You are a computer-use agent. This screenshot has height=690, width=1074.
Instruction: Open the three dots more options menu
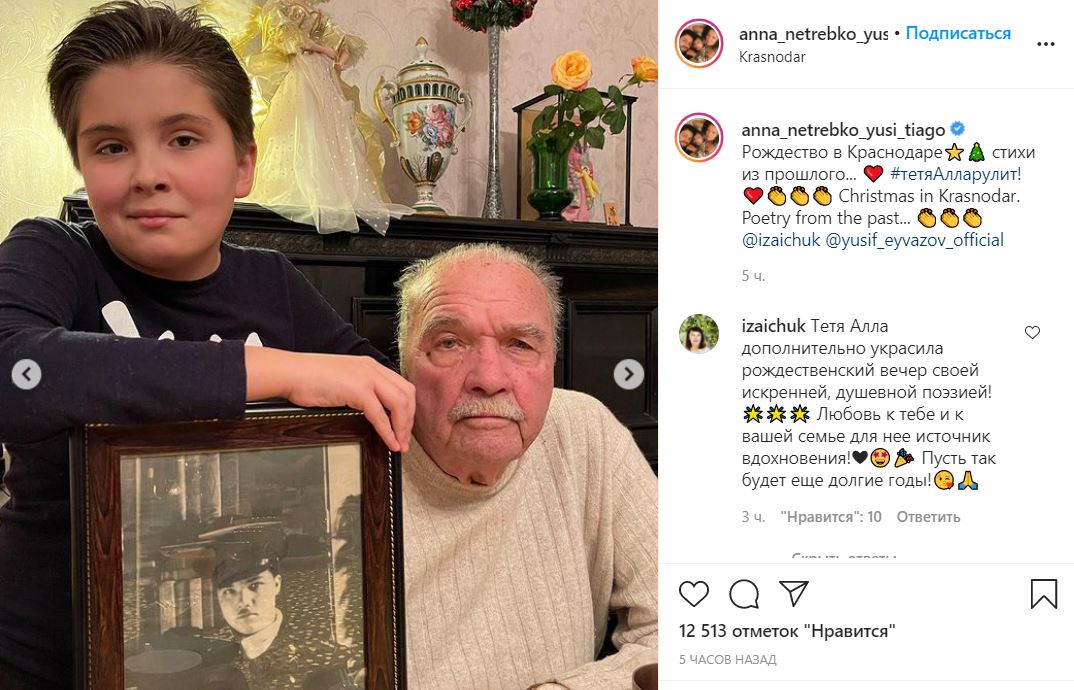pos(1045,44)
